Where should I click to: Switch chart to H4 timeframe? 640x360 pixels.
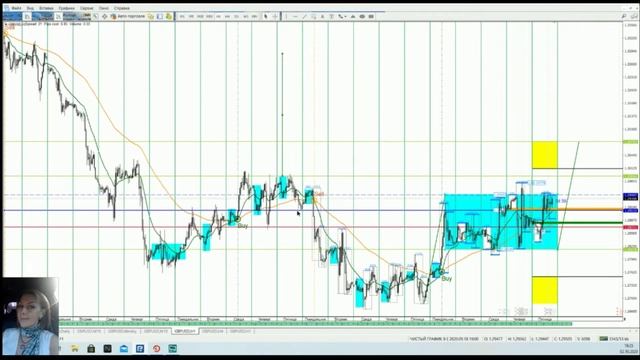pyautogui.click(x=227, y=16)
